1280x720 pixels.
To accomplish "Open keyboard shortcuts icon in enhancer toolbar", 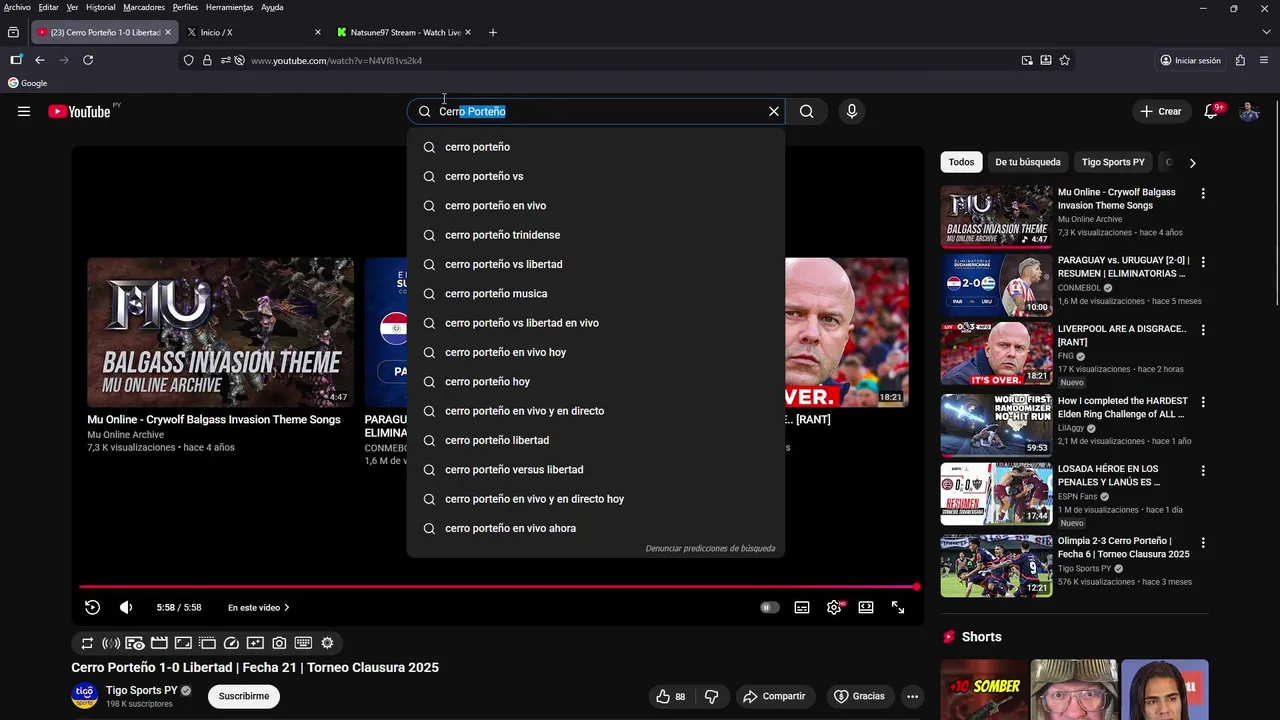I will coord(303,643).
